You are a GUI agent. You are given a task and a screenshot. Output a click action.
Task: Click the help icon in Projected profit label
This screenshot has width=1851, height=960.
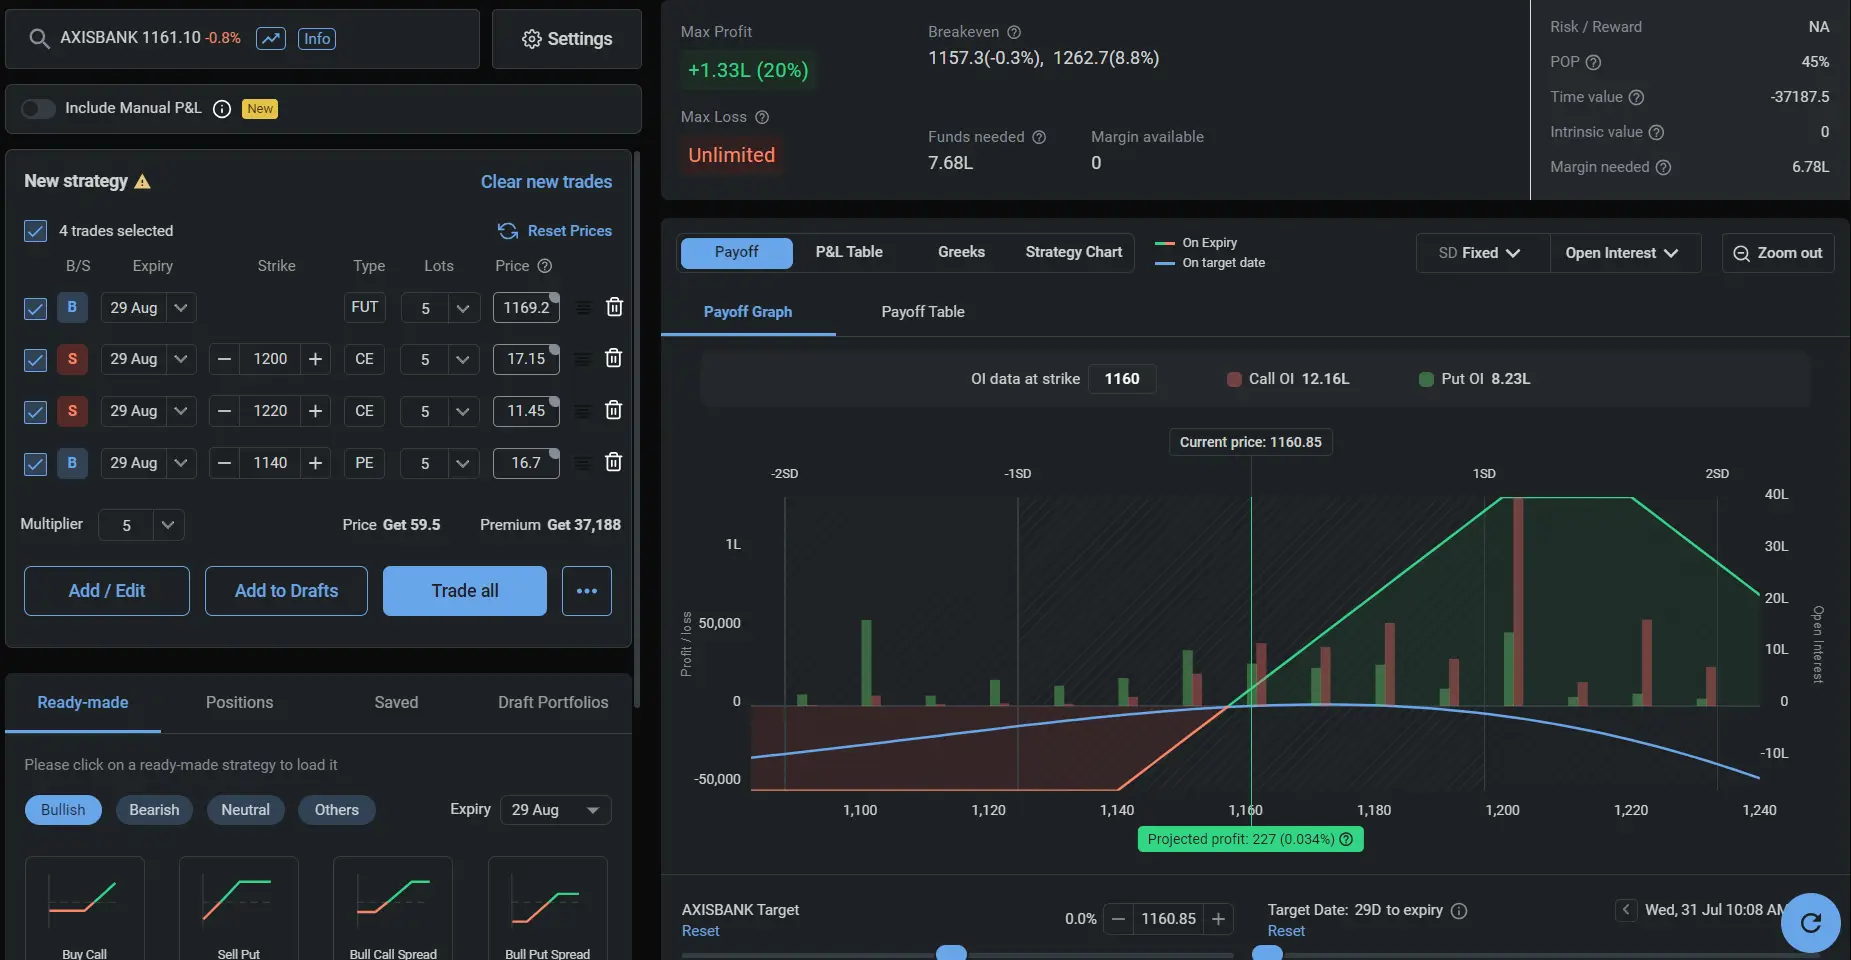[1346, 839]
